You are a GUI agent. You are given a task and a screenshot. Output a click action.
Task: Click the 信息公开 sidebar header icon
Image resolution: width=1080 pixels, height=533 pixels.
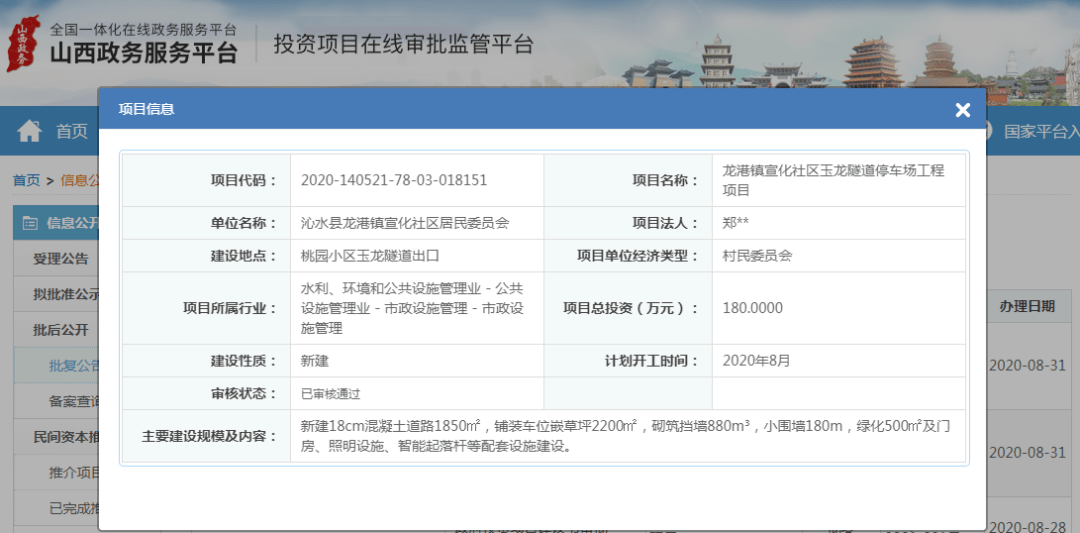point(30,223)
